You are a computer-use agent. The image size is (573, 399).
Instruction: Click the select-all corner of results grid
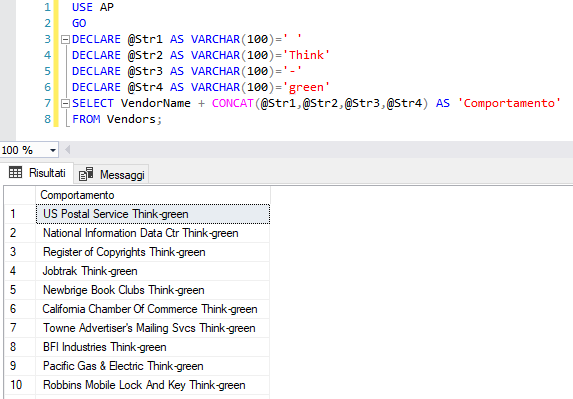pyautogui.click(x=20, y=195)
